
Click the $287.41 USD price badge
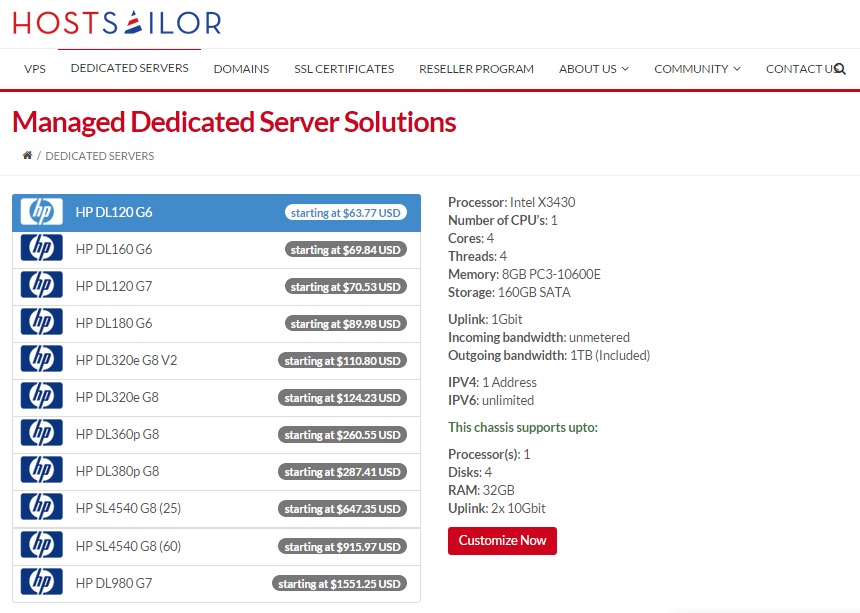[342, 472]
